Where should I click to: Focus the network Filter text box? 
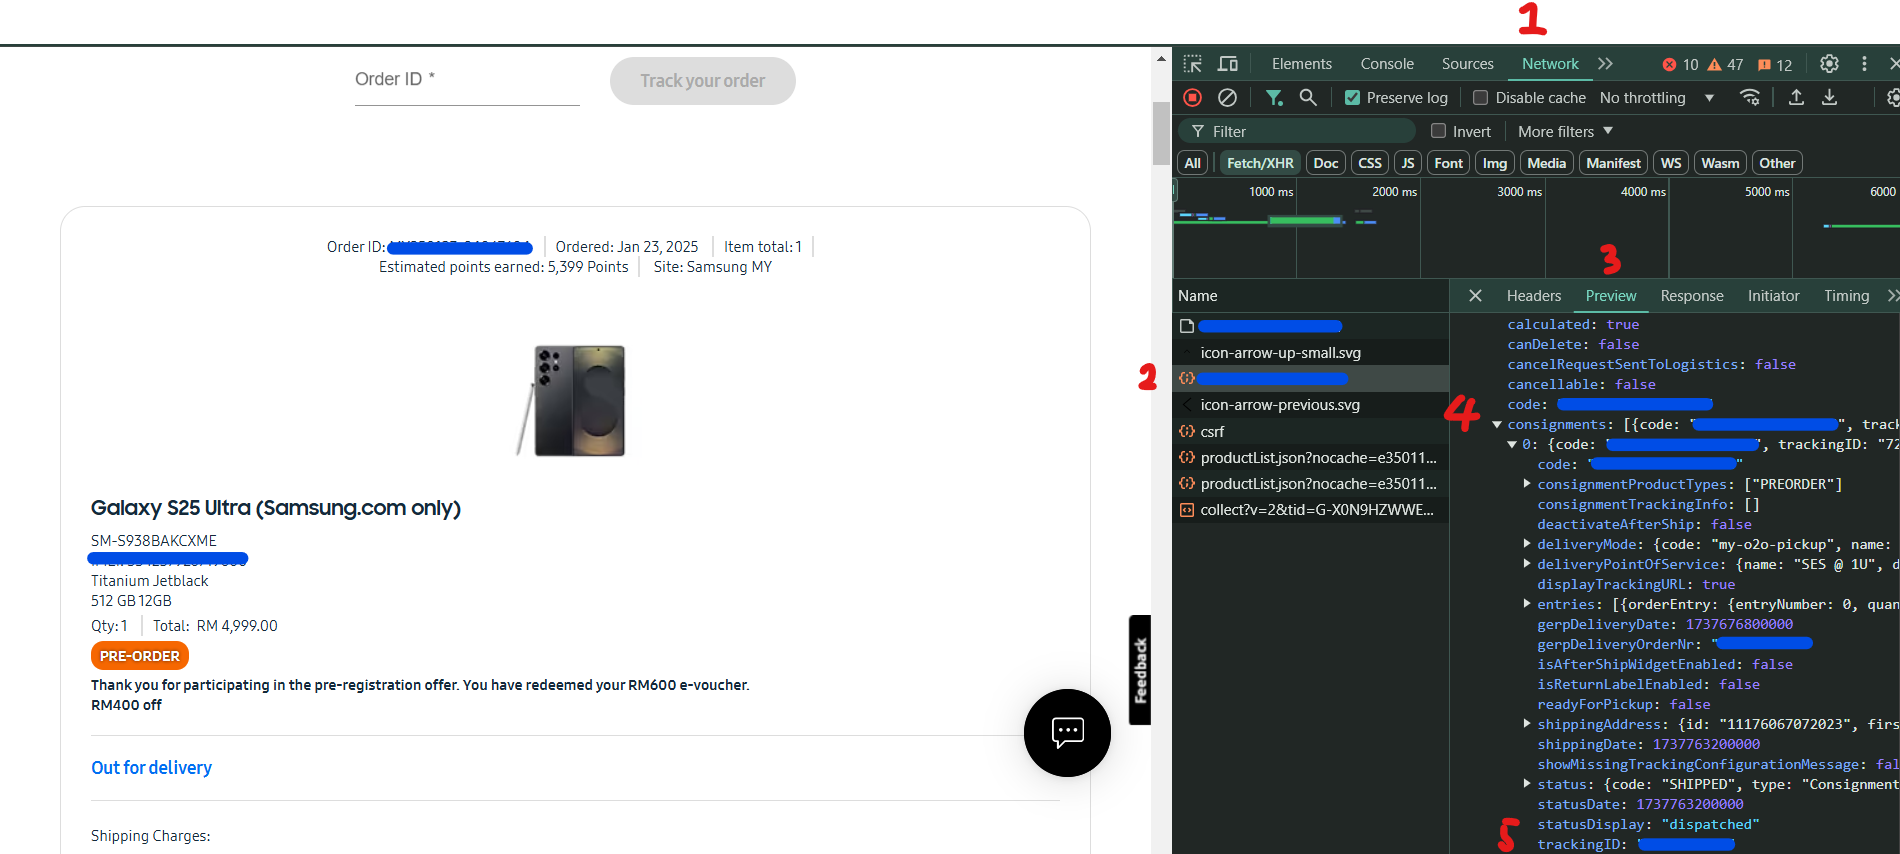1297,131
